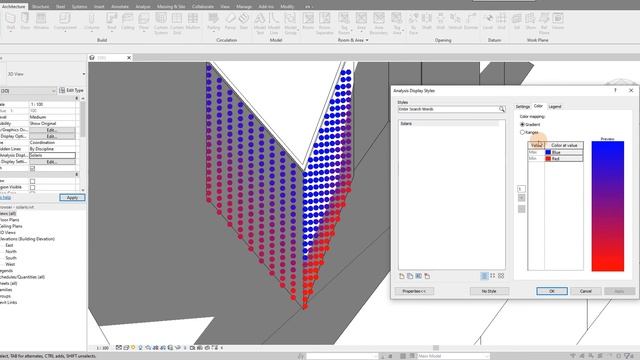Click the New style icon in the dialog

[402, 276]
